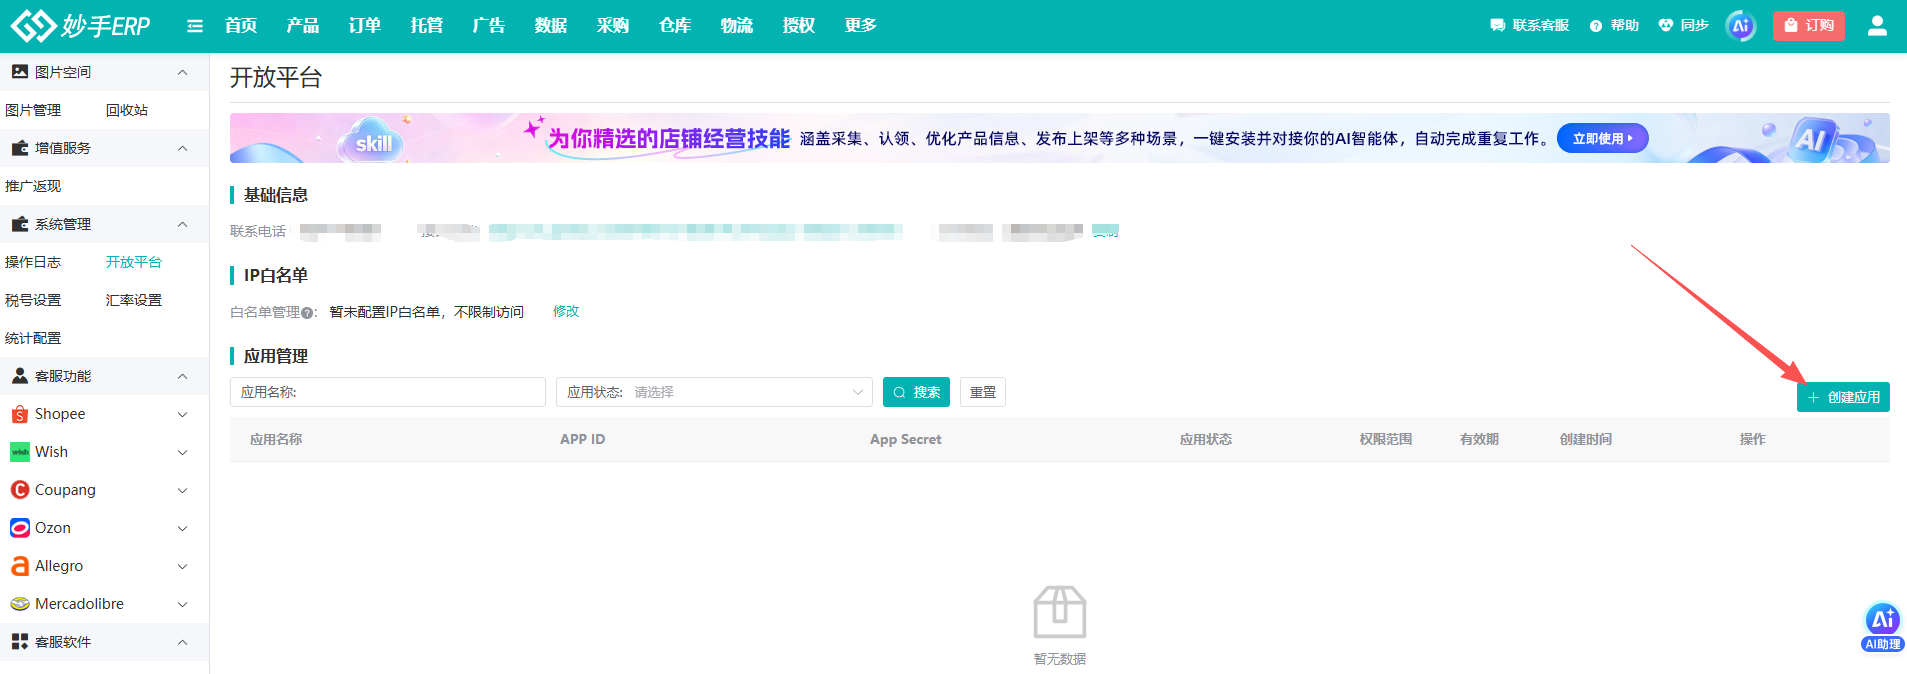Screen dimensions: 1907x674
Task: Click the 帮助 help icon
Action: tap(1596, 26)
